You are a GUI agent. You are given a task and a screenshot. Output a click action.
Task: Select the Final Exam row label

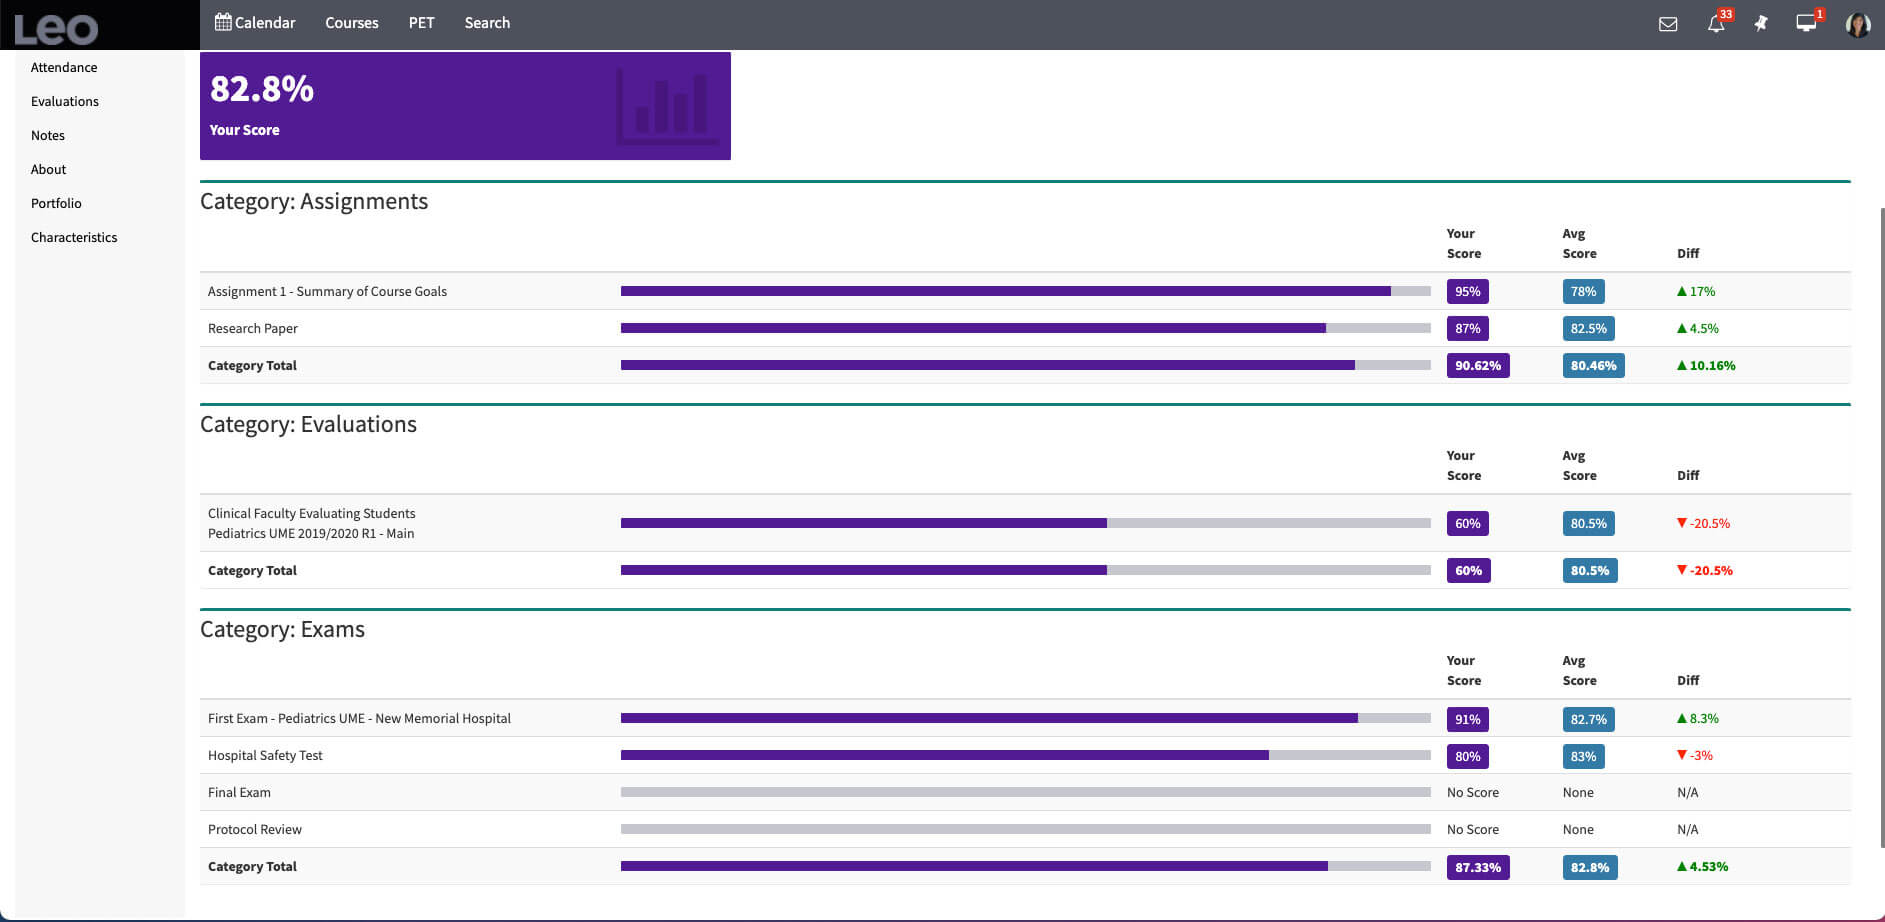239,793
